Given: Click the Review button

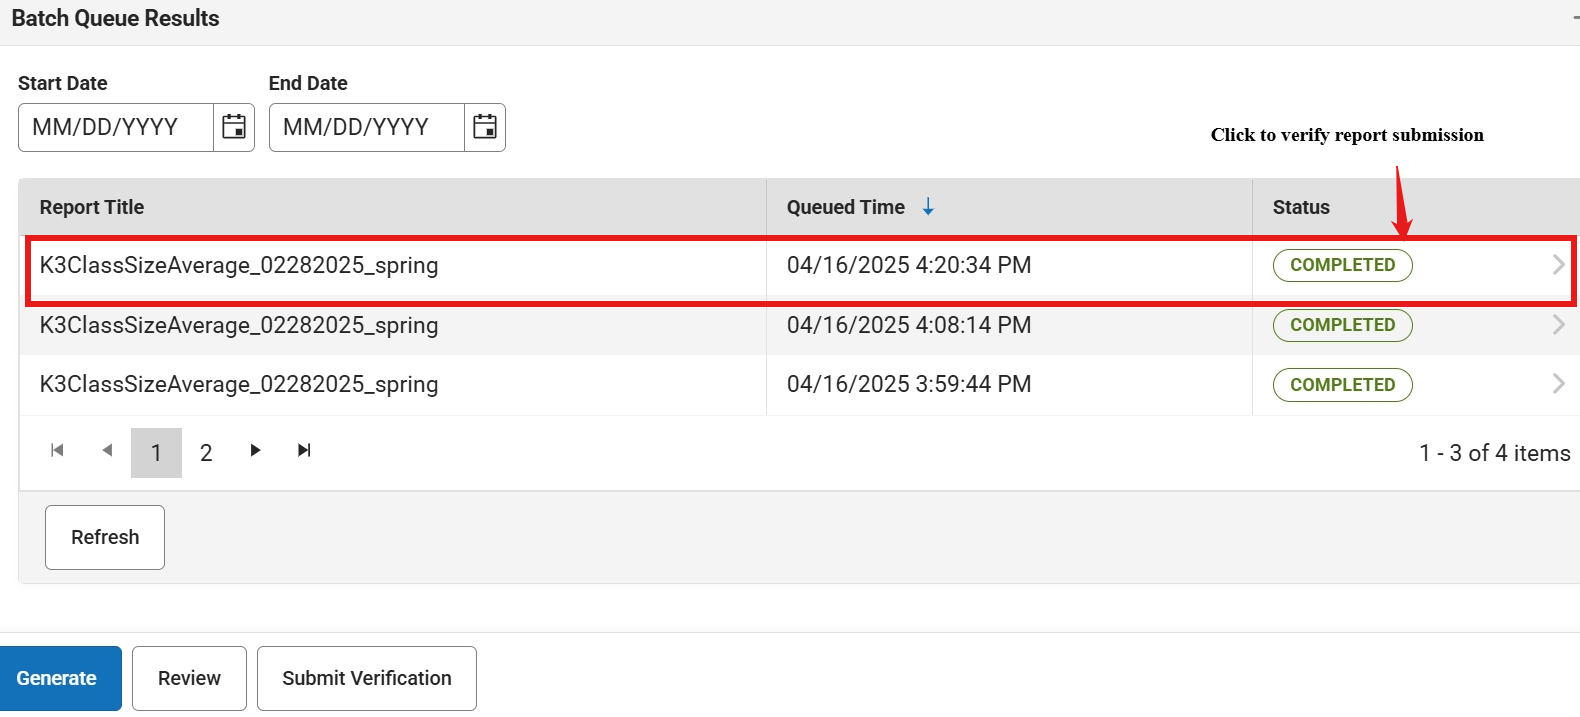Looking at the screenshot, I should click(189, 678).
